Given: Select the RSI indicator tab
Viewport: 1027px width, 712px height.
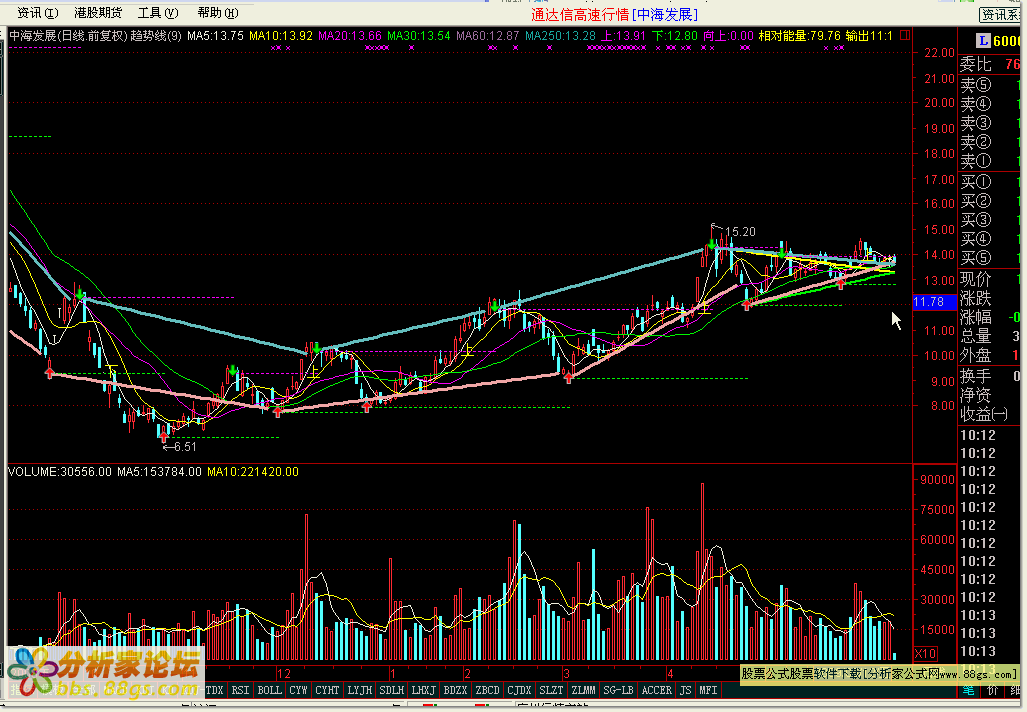Looking at the screenshot, I should coord(240,690).
